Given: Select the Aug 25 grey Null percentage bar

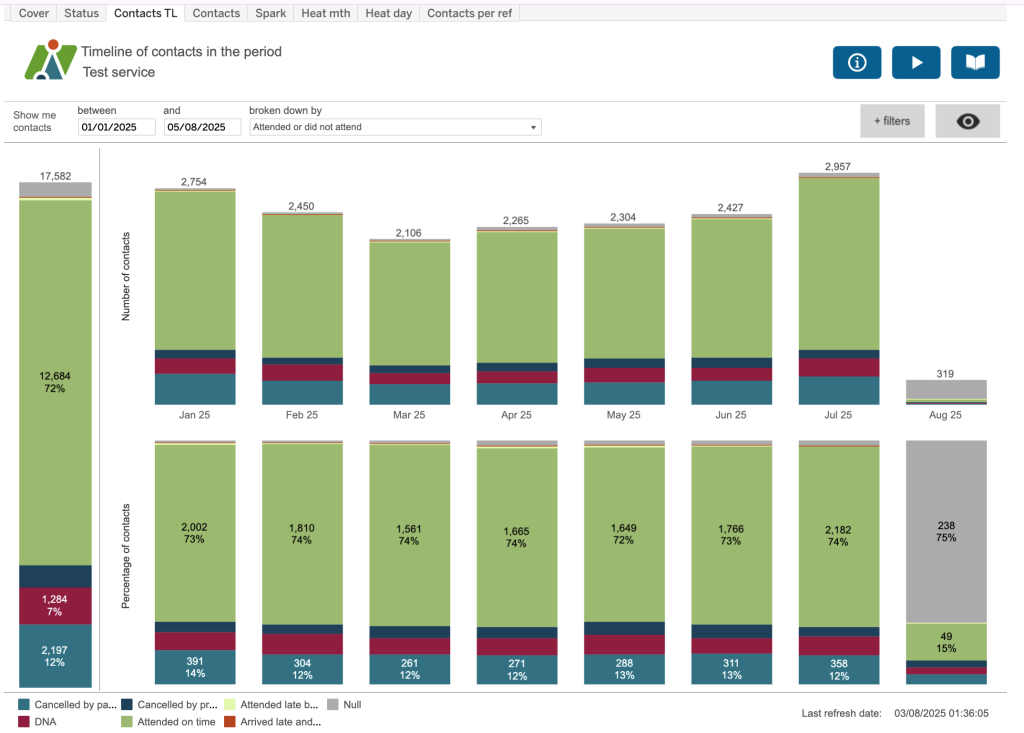Looking at the screenshot, I should pyautogui.click(x=946, y=530).
